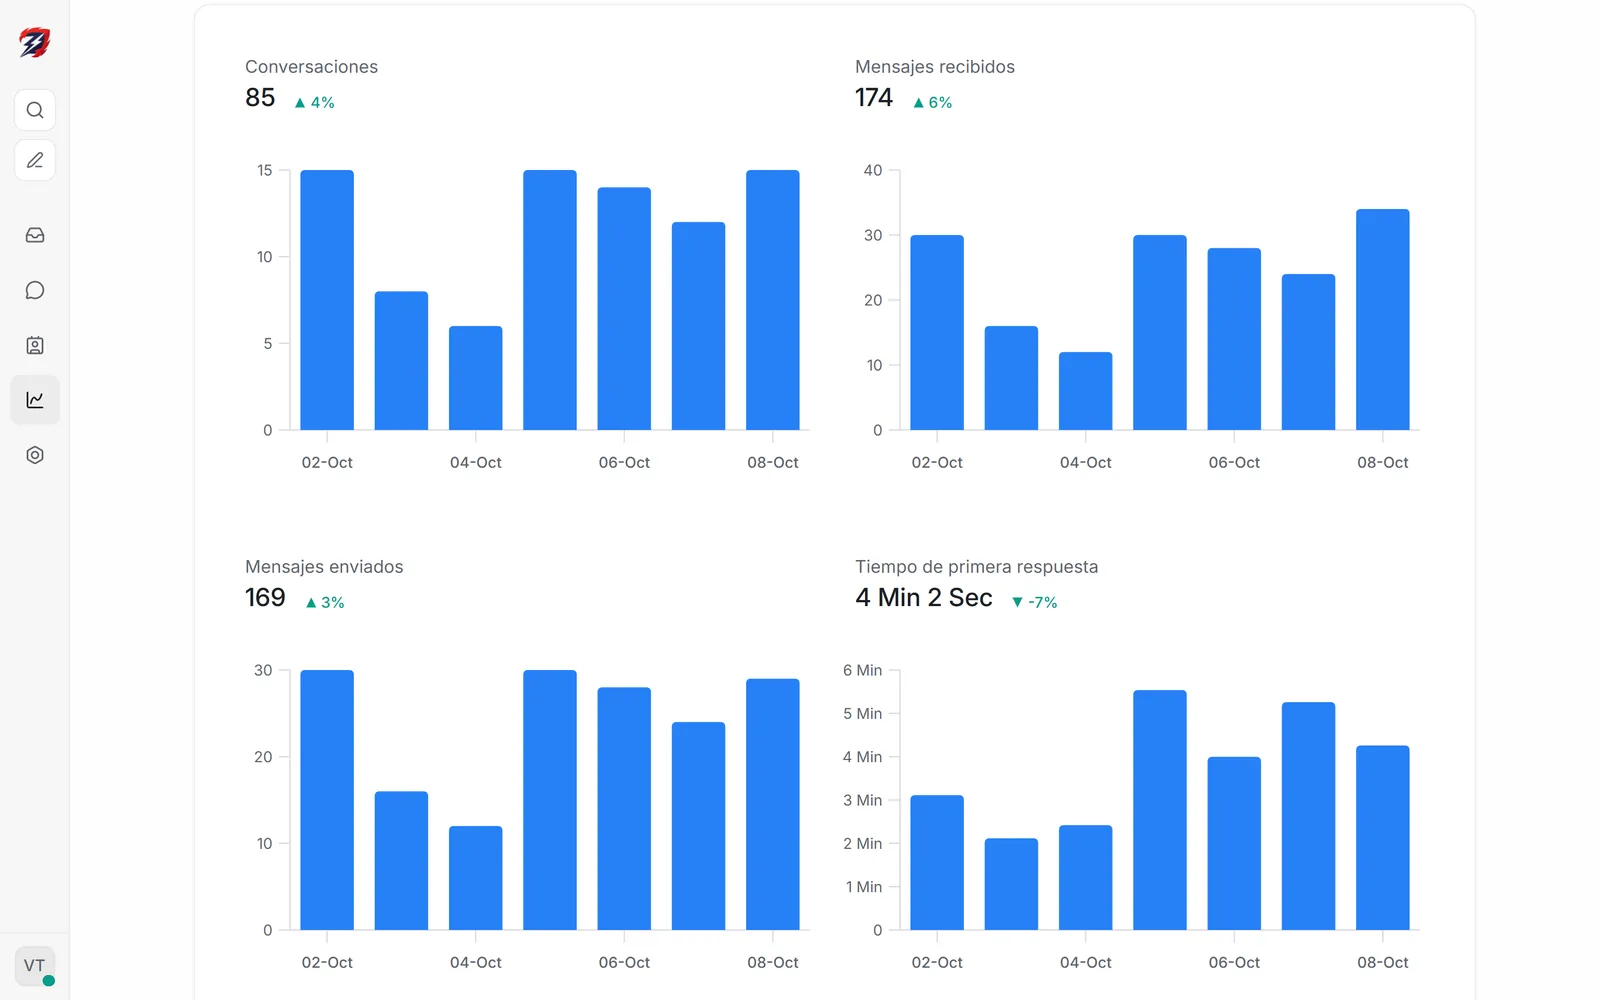Click the 'Tiempo de primera respuesta' title
The width and height of the screenshot is (1600, 1000).
(x=976, y=567)
